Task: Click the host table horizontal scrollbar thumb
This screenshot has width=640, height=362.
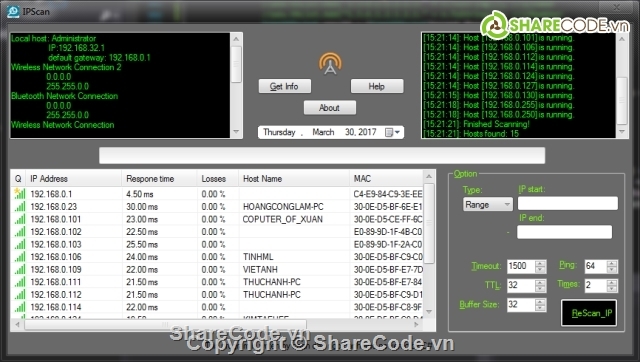Action: [165, 325]
